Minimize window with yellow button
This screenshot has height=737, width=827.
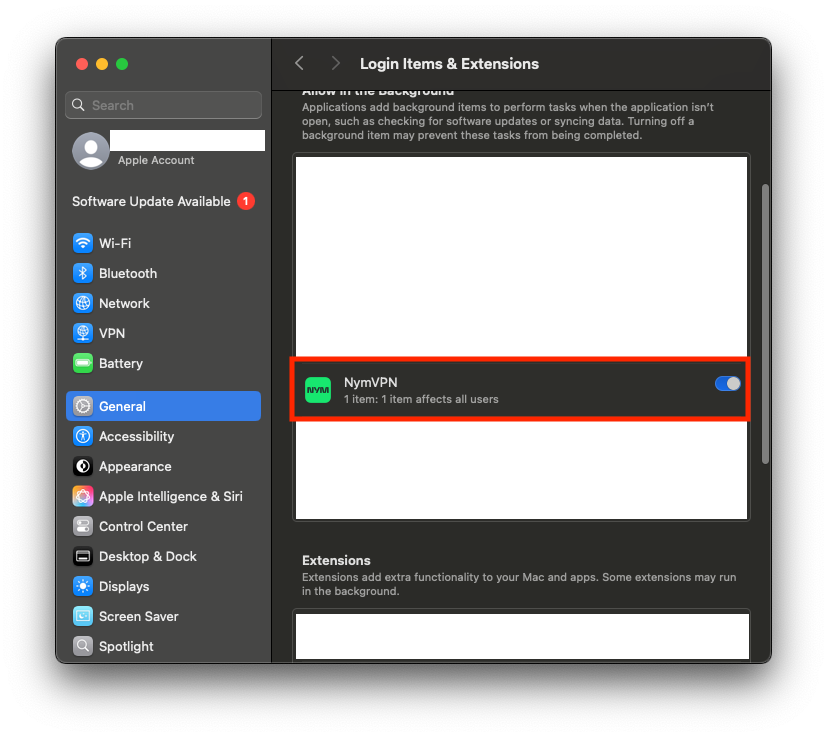click(102, 64)
